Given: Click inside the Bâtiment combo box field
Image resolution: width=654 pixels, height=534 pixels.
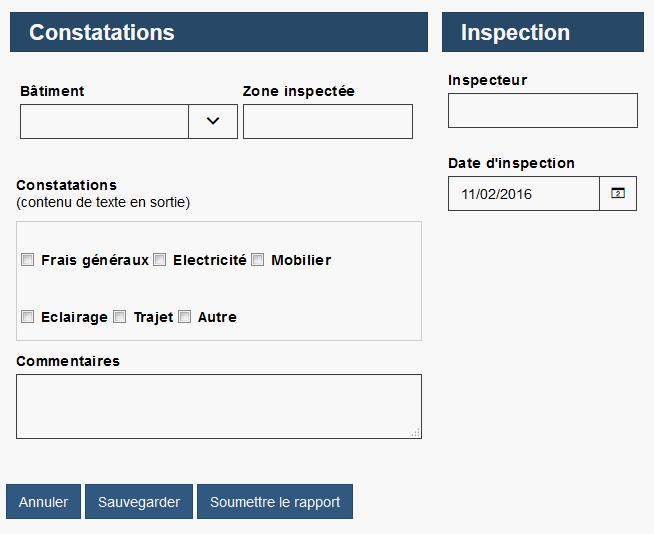Looking at the screenshot, I should point(104,121).
